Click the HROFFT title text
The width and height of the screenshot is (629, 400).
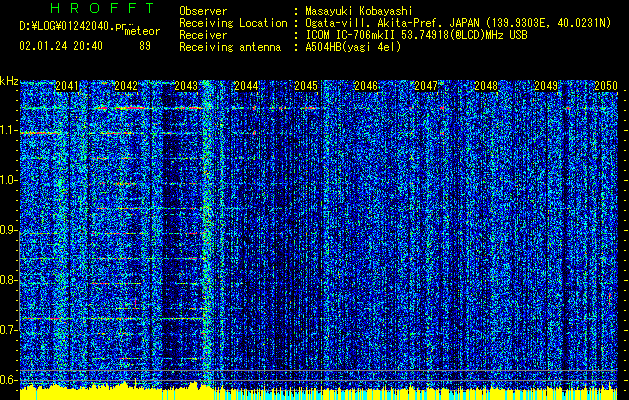[102, 8]
